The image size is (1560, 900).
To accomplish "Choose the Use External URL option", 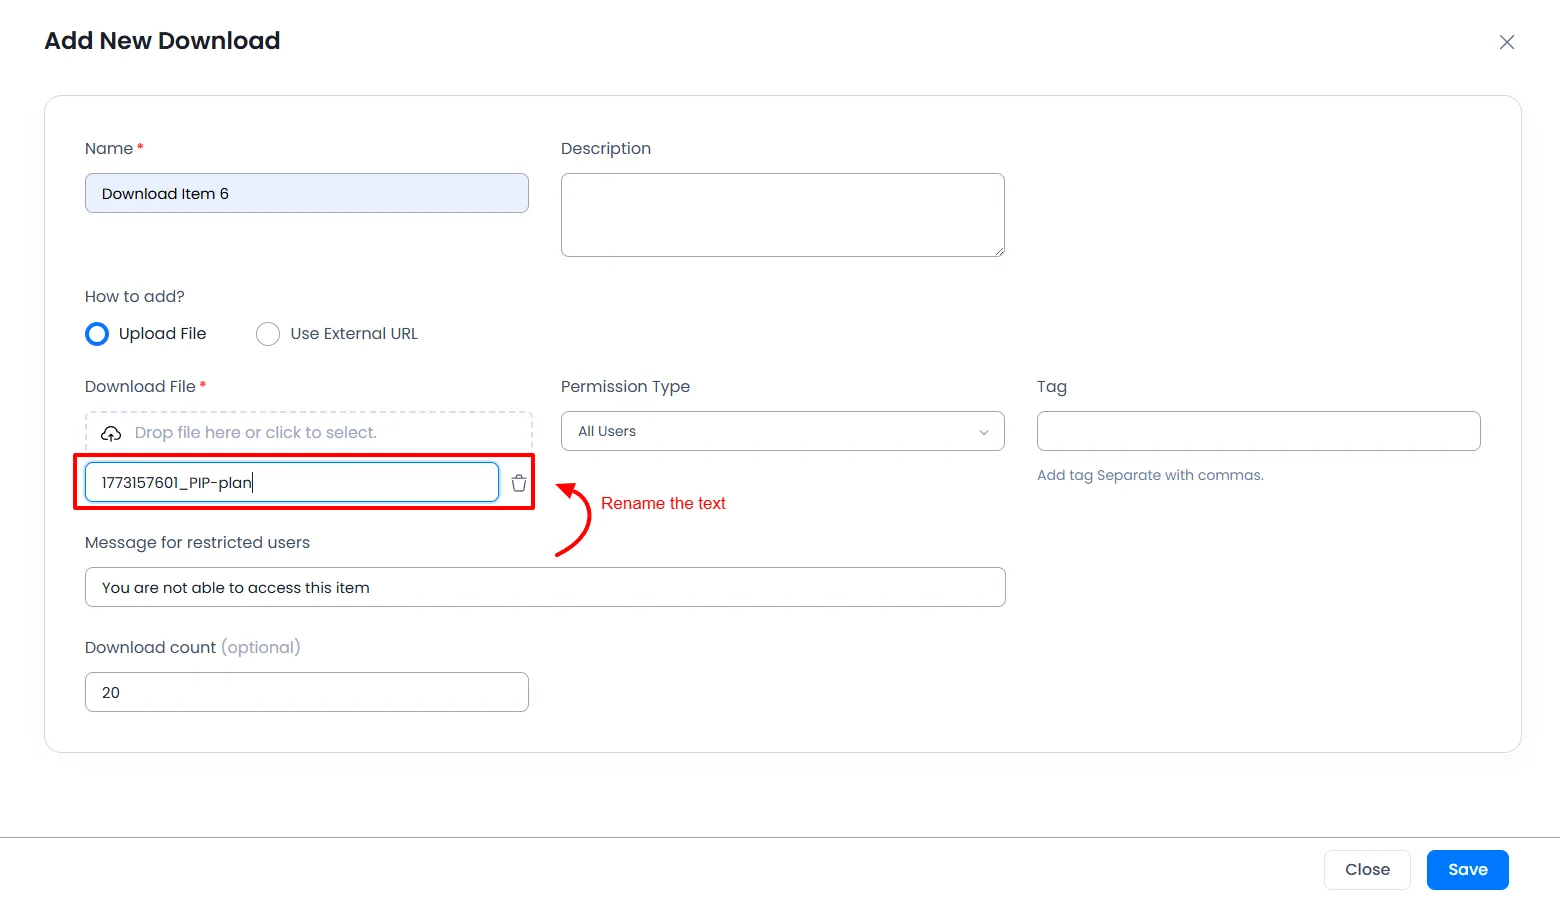I will [268, 334].
